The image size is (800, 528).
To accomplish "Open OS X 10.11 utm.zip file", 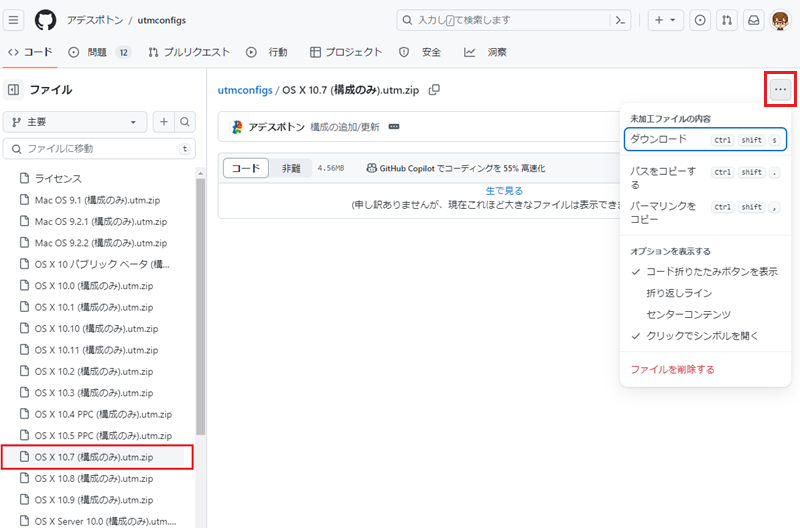I will (96, 350).
